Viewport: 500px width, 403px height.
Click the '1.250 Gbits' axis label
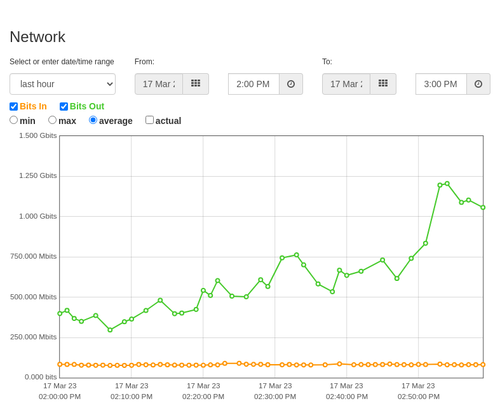38,176
